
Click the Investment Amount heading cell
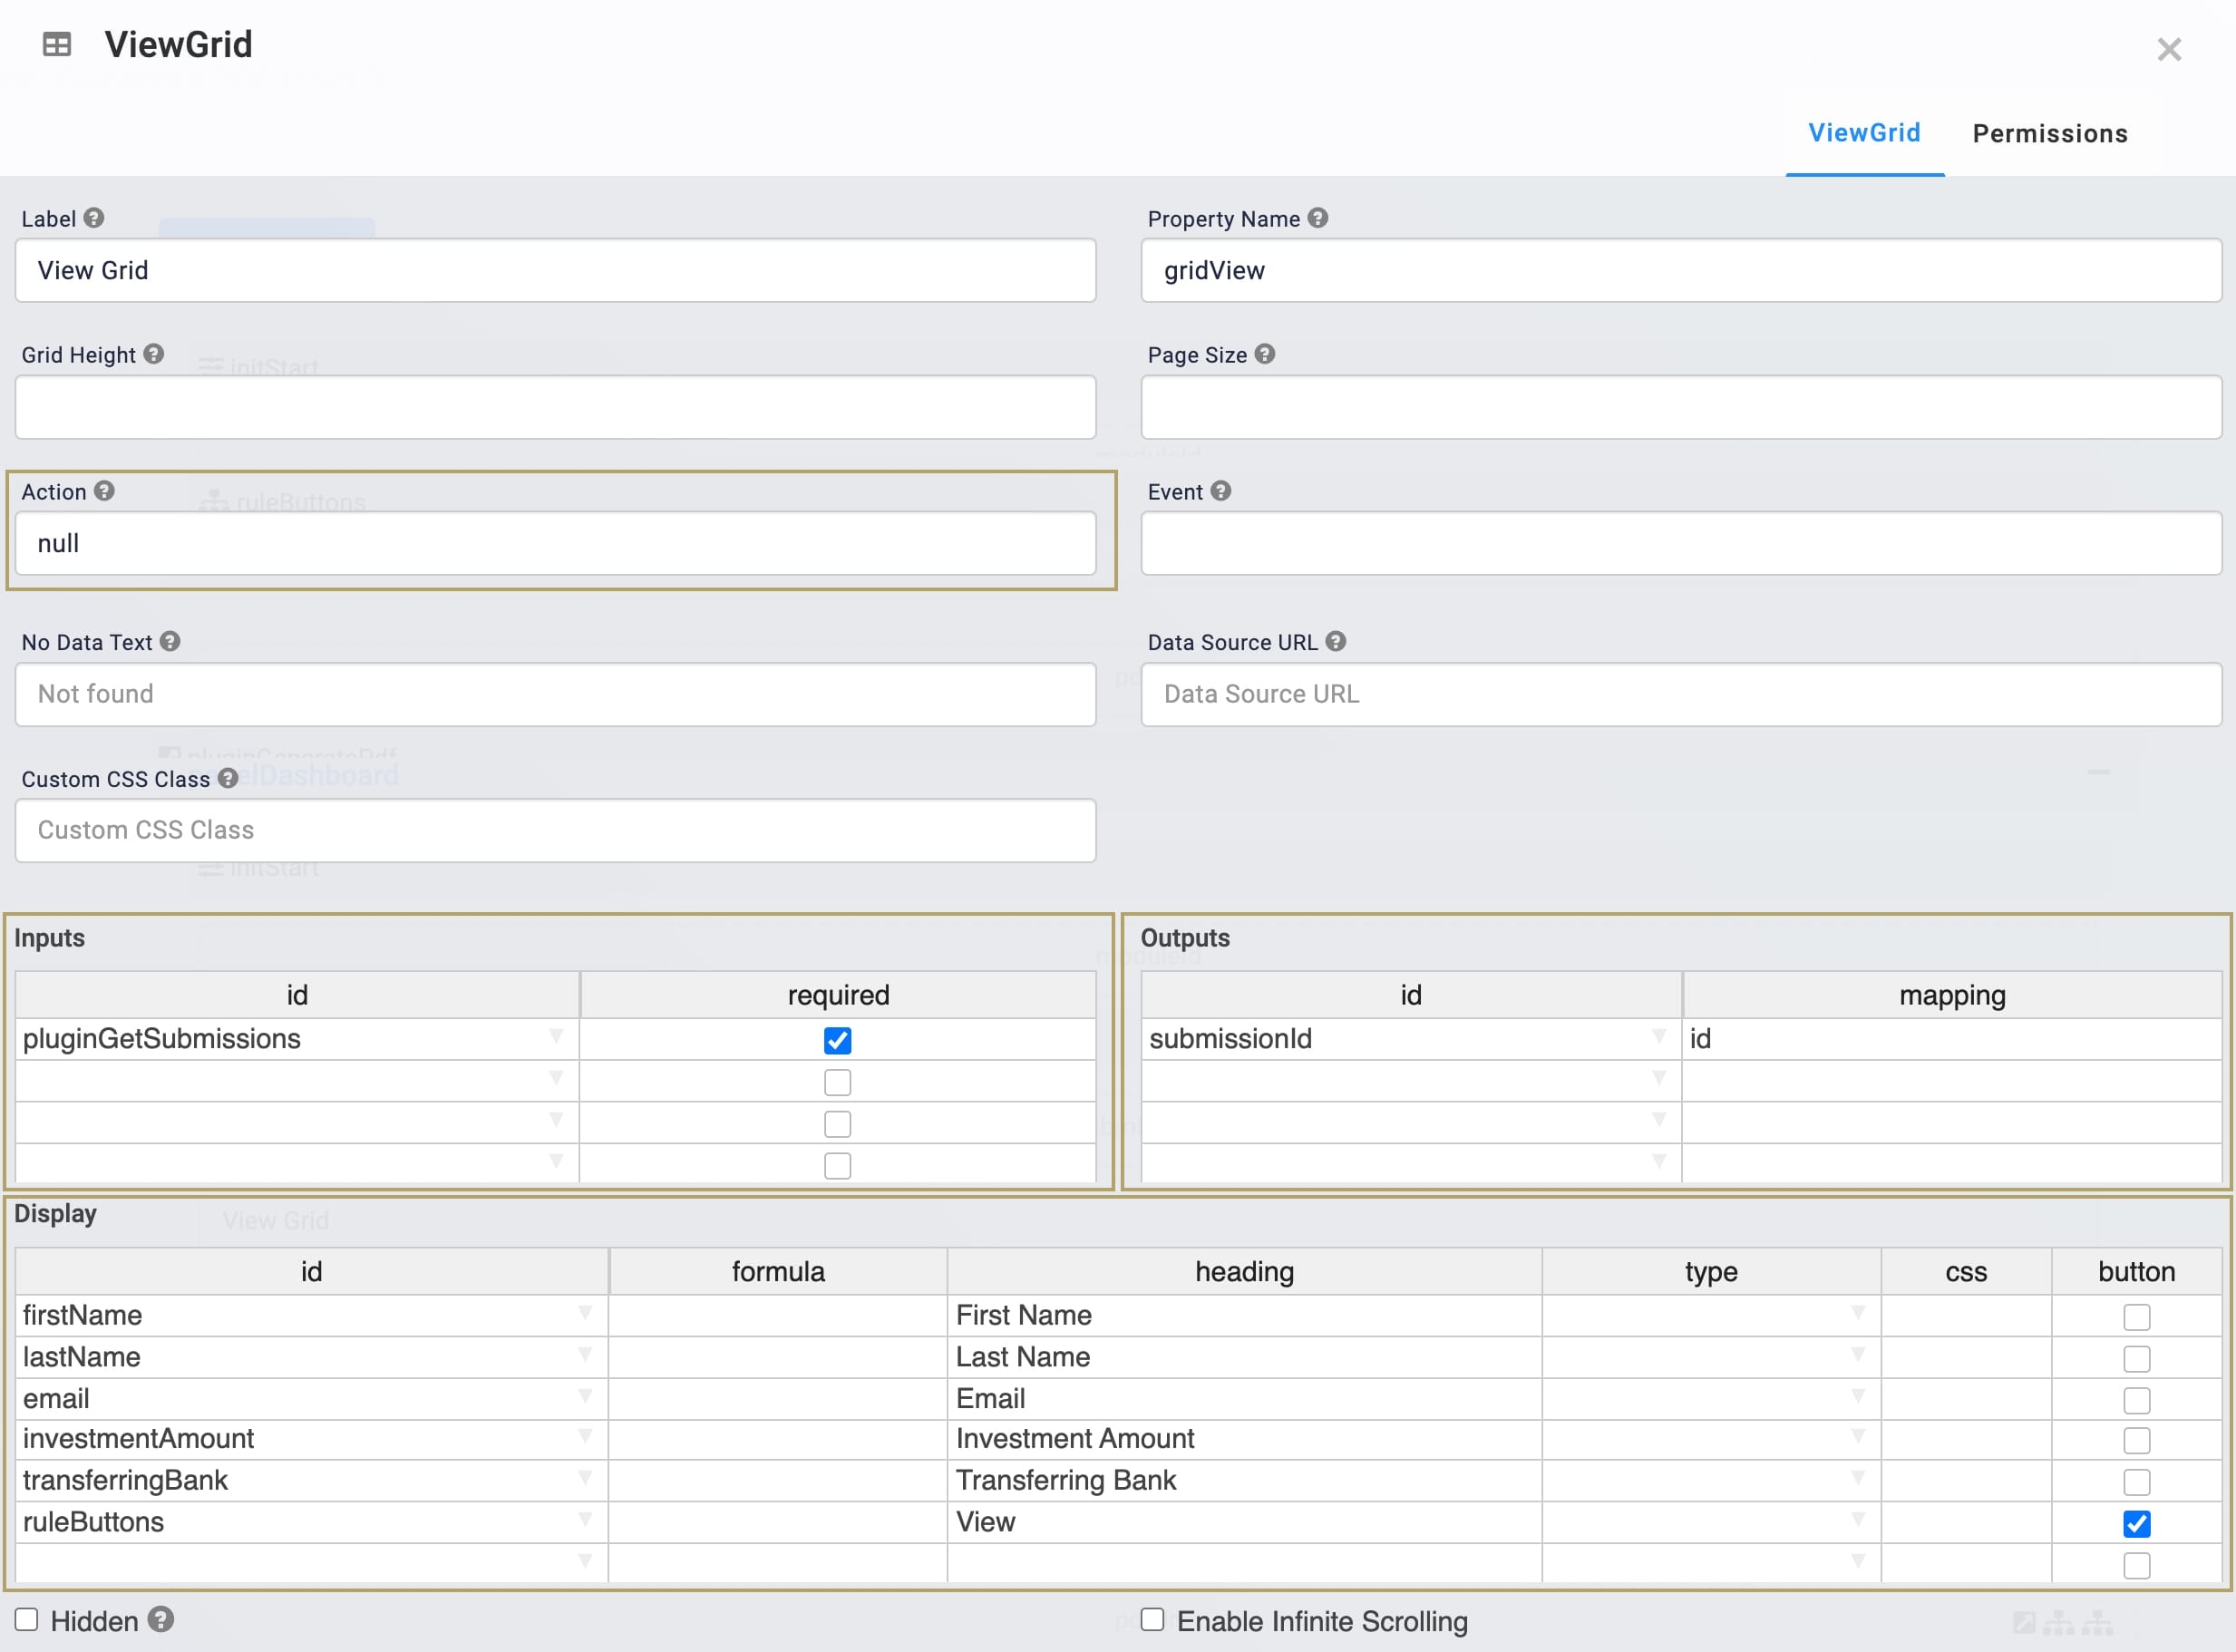(x=1244, y=1439)
